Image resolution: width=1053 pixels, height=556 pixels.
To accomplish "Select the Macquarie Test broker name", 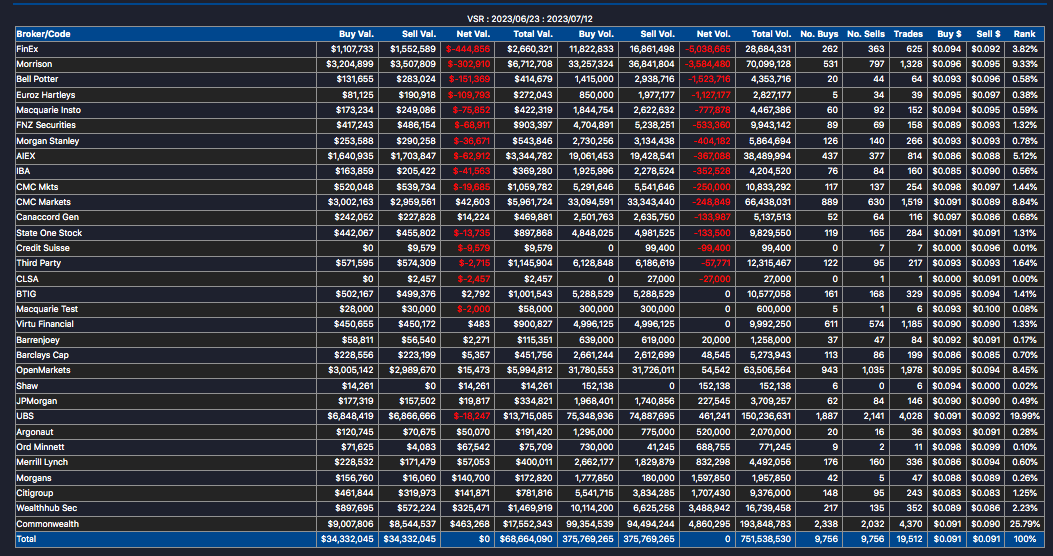I will click(x=47, y=309).
